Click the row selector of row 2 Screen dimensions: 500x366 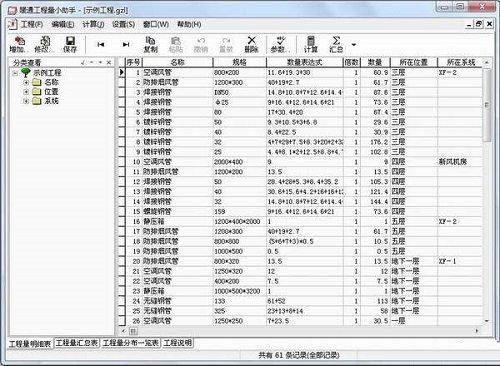[122, 82]
